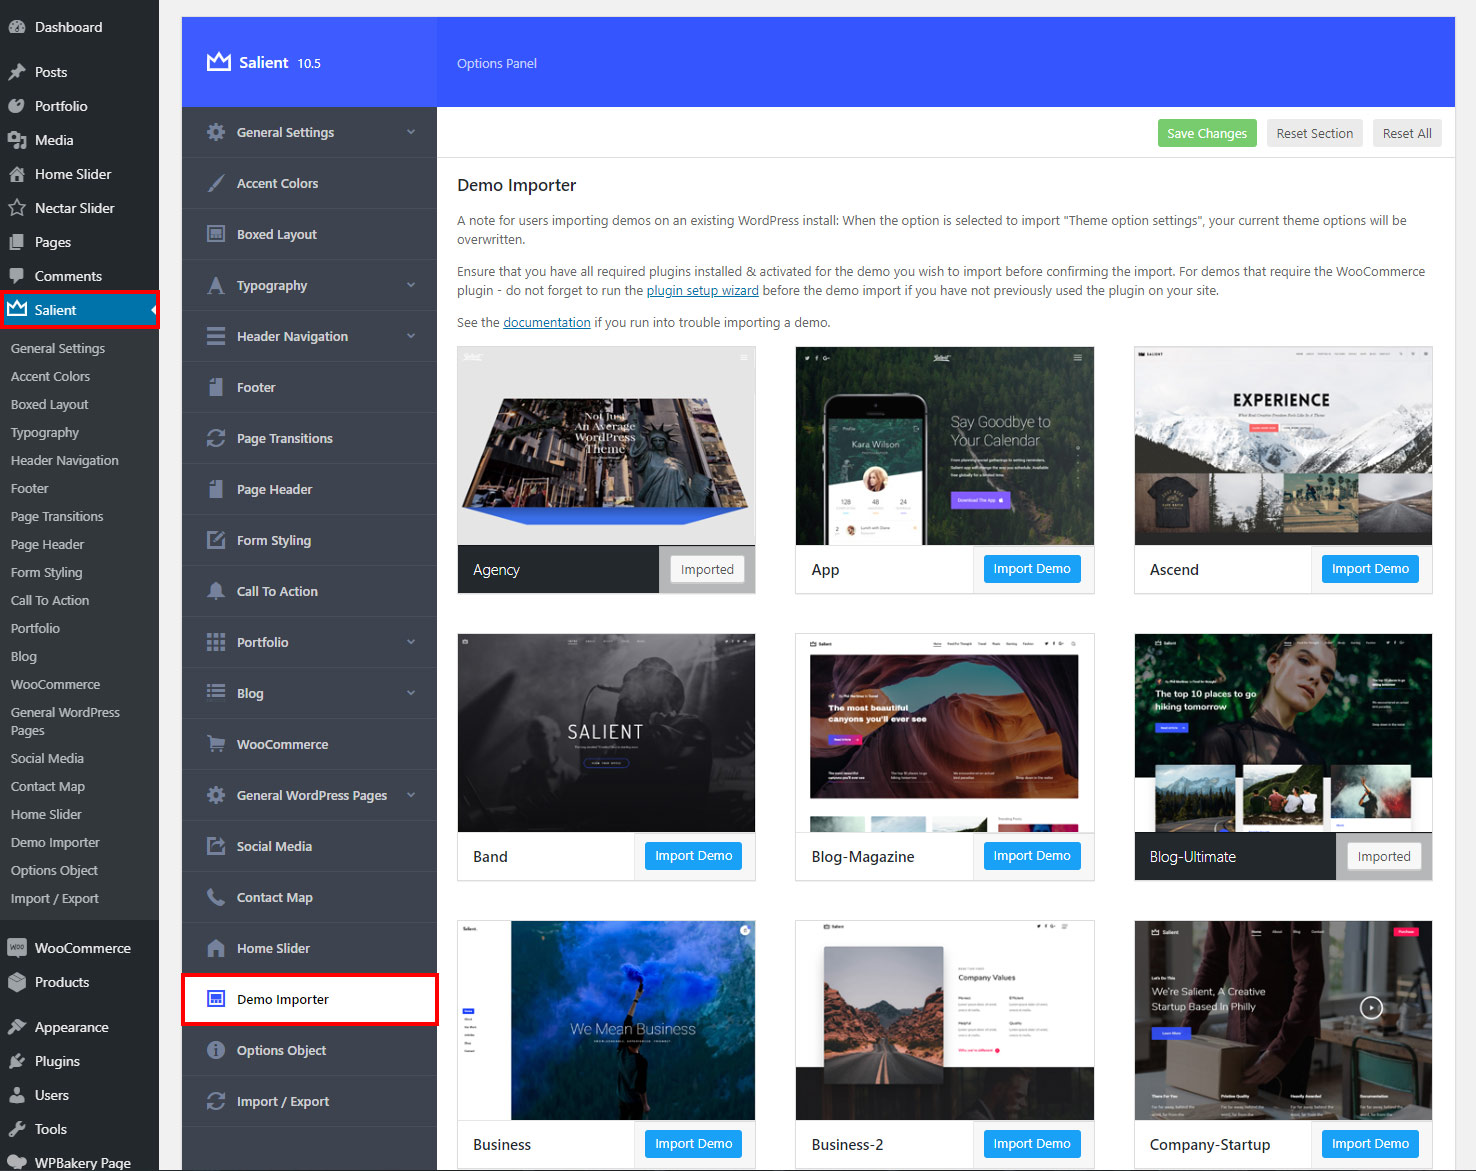Expand Header Navigation section chevron
Screen dimensions: 1476x1171
pos(411,336)
